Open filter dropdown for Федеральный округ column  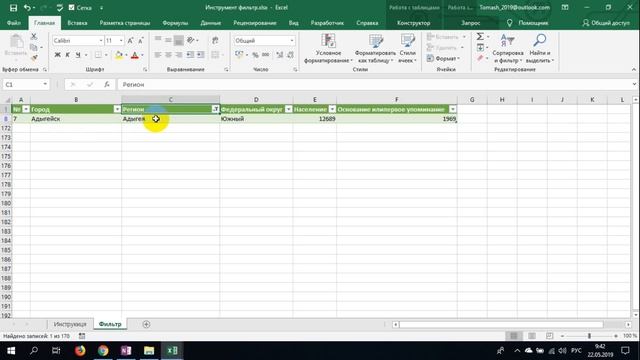(x=289, y=109)
